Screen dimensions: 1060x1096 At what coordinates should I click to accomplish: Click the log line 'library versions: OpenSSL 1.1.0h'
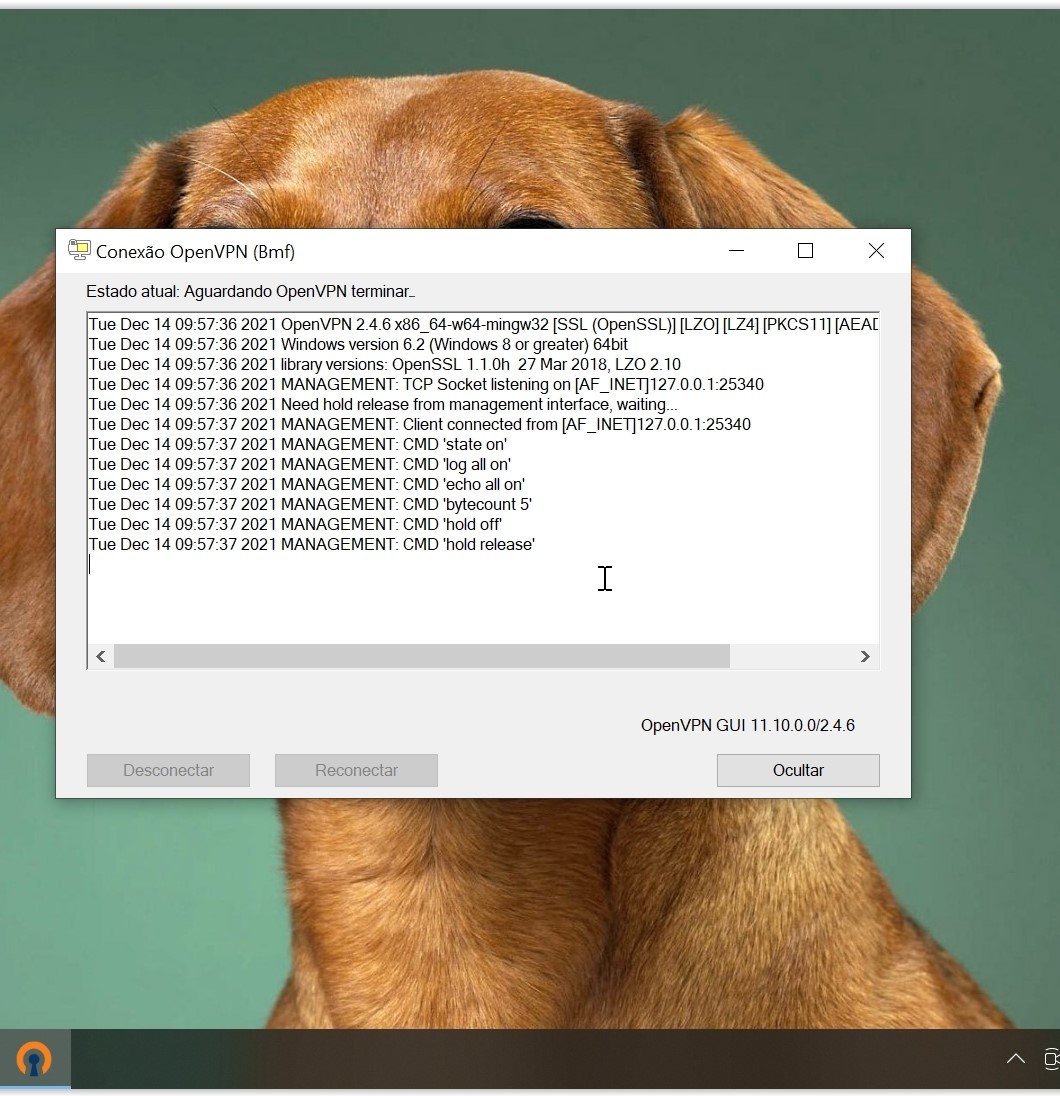(385, 364)
